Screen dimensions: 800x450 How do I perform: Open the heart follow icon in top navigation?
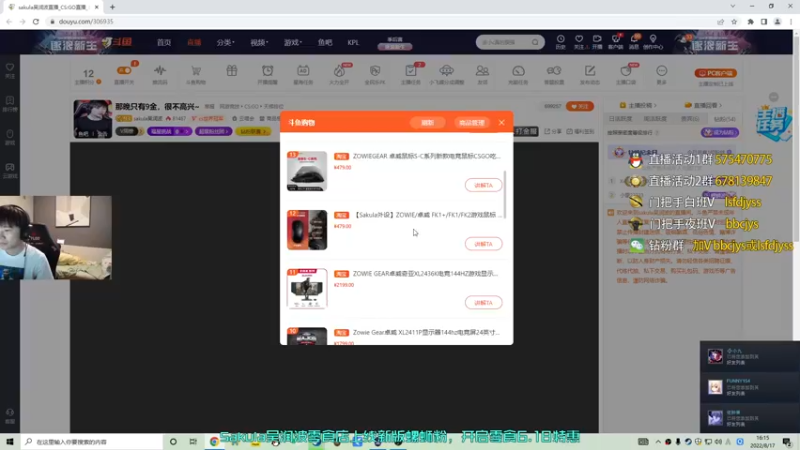(x=579, y=39)
